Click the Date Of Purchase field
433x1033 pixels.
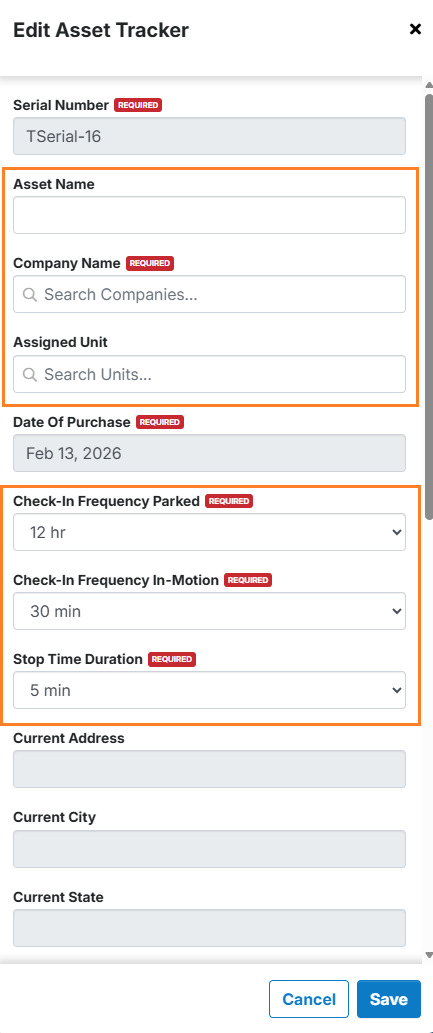pyautogui.click(x=210, y=453)
